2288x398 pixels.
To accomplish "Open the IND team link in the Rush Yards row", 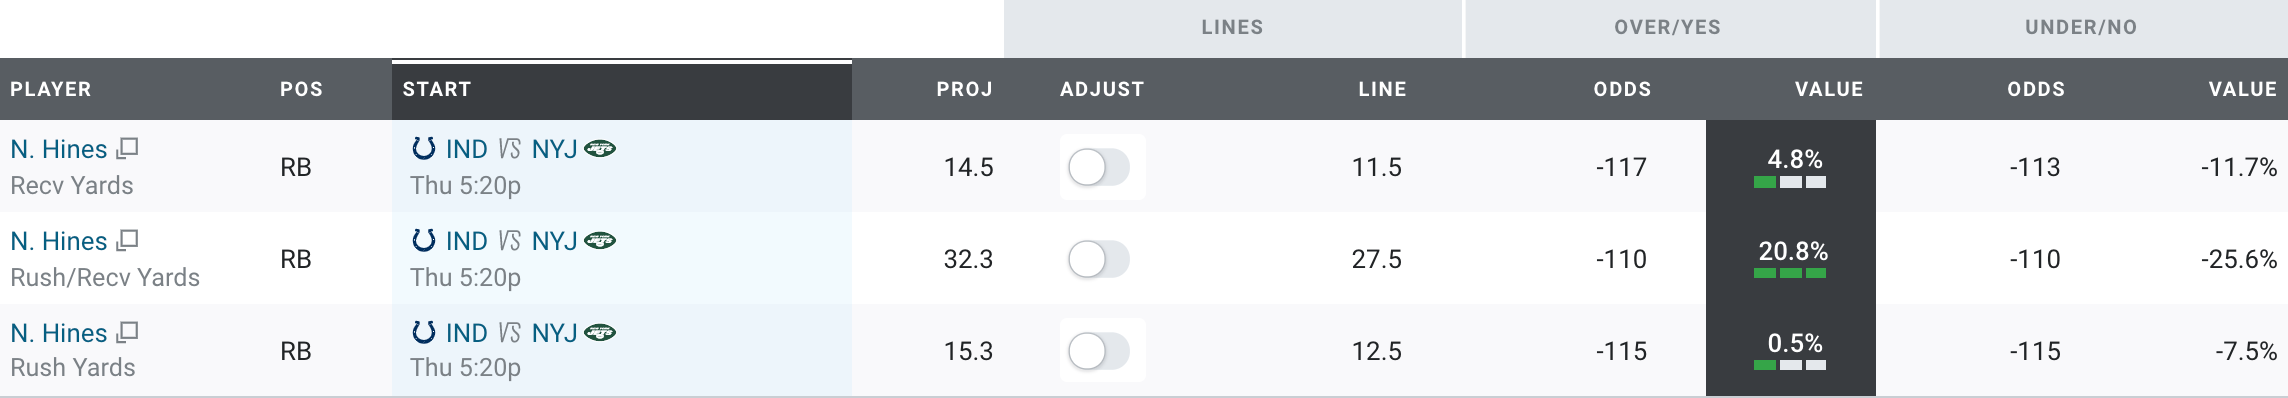I will 467,333.
